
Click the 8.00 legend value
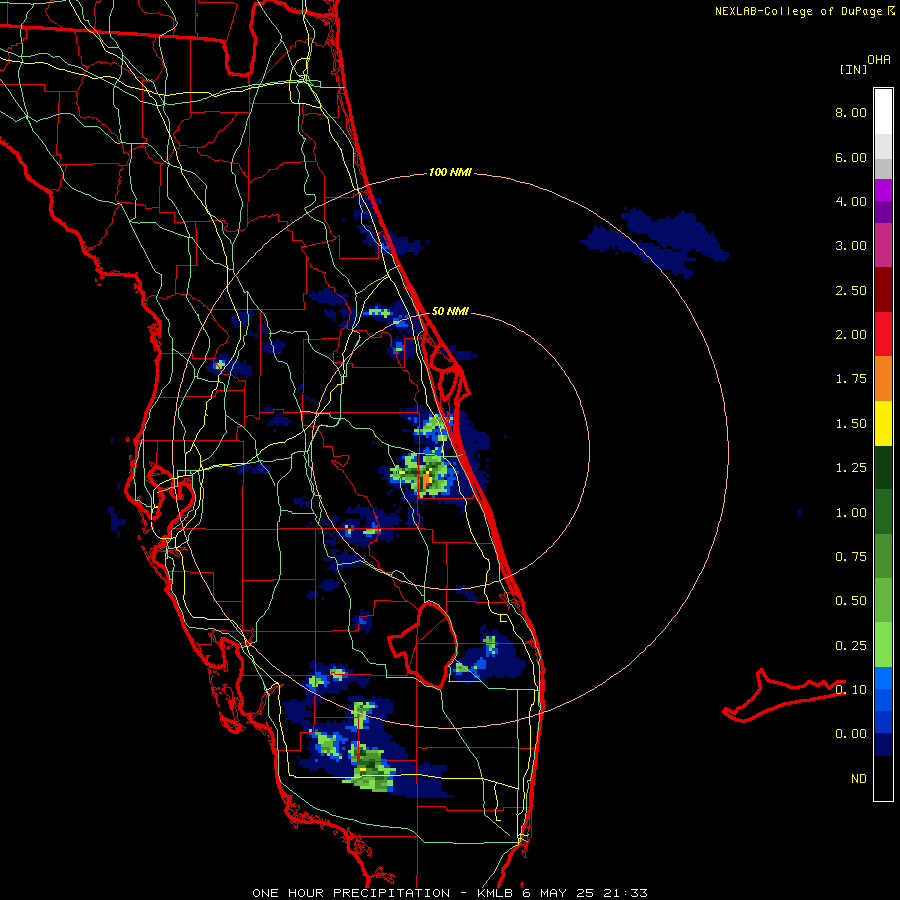pos(851,112)
